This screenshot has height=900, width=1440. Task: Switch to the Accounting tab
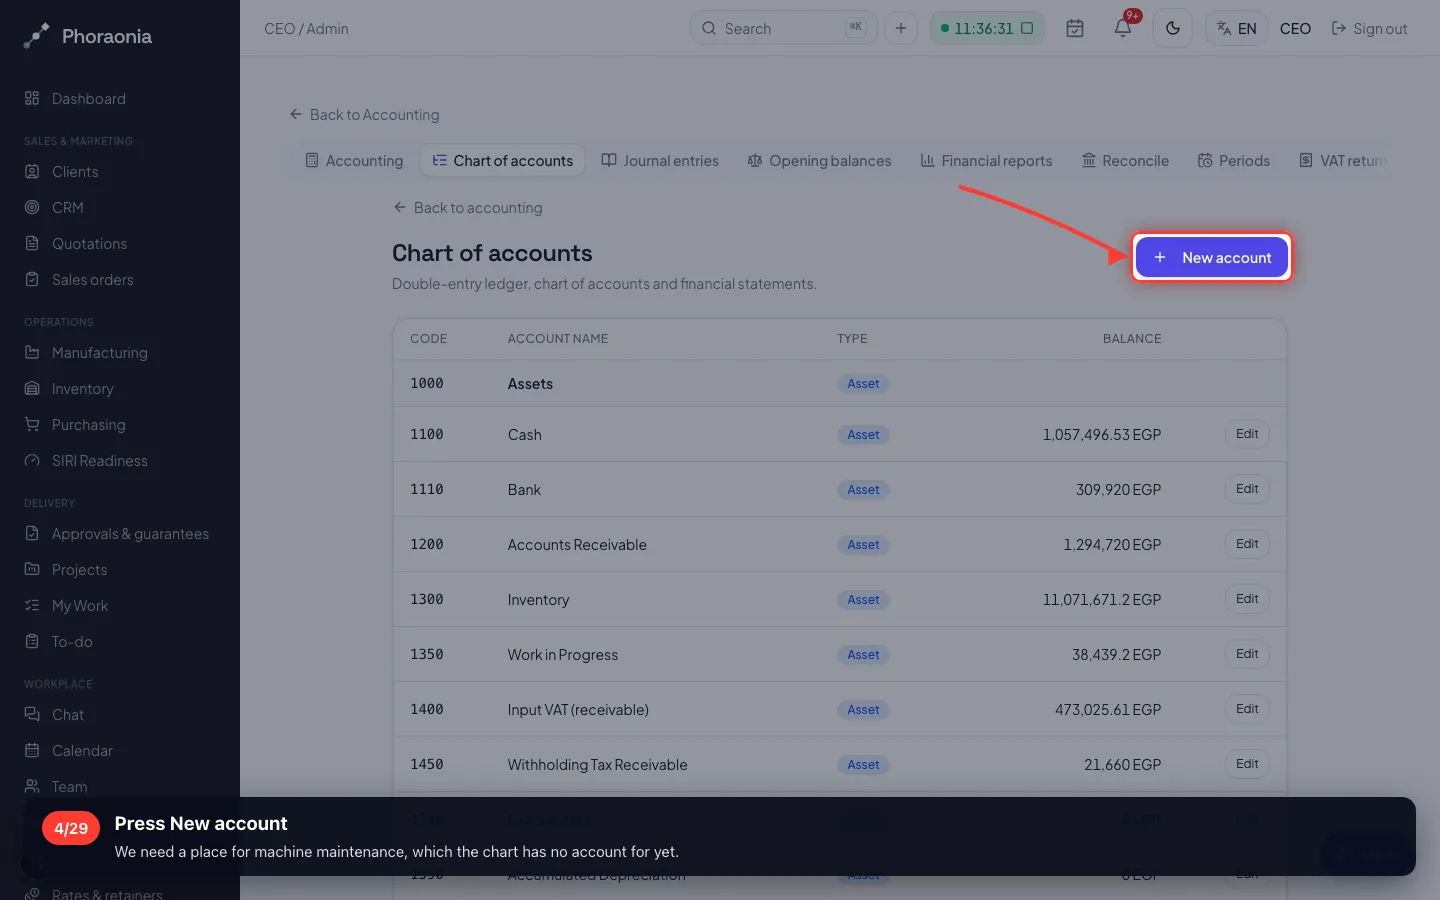coord(354,161)
